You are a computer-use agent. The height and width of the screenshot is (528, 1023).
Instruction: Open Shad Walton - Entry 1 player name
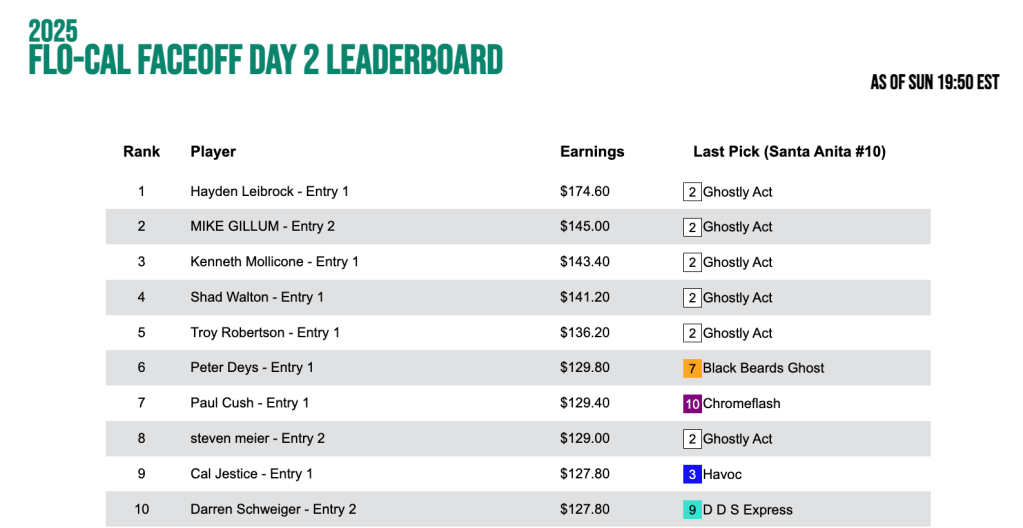coord(257,297)
